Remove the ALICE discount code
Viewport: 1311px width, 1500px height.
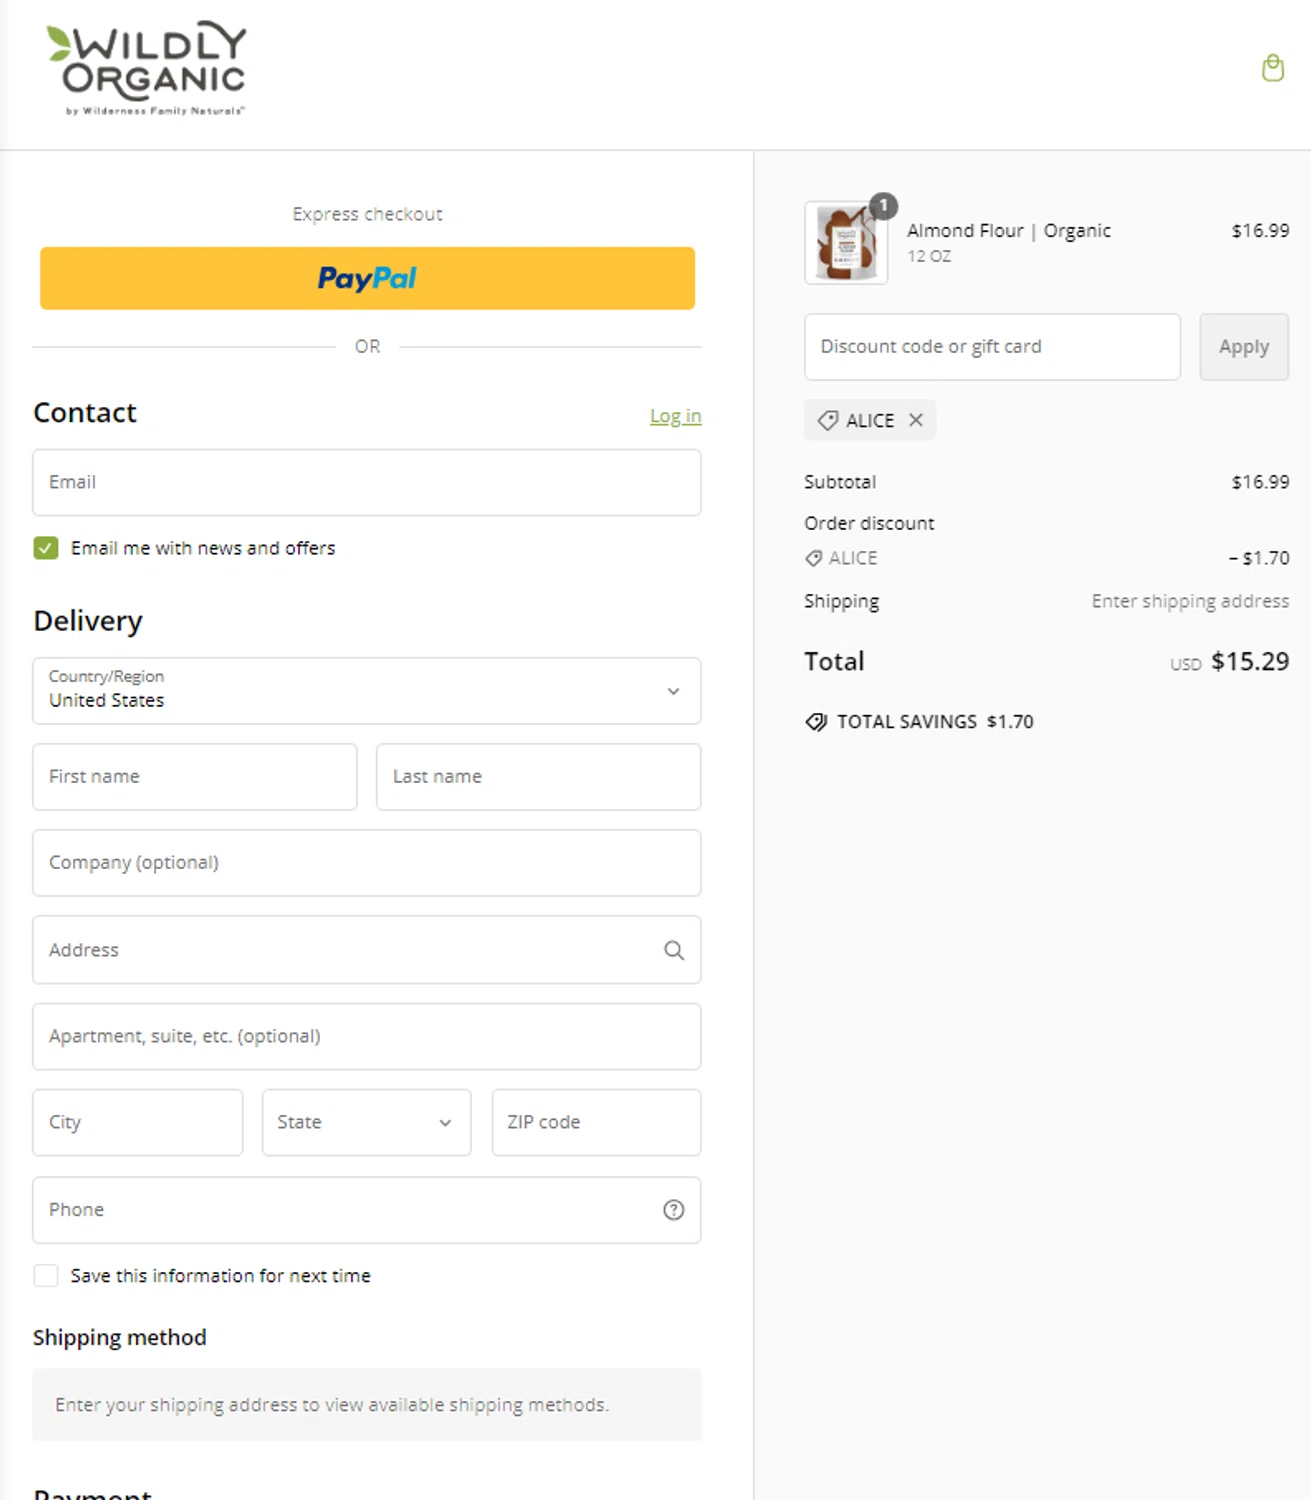point(916,420)
